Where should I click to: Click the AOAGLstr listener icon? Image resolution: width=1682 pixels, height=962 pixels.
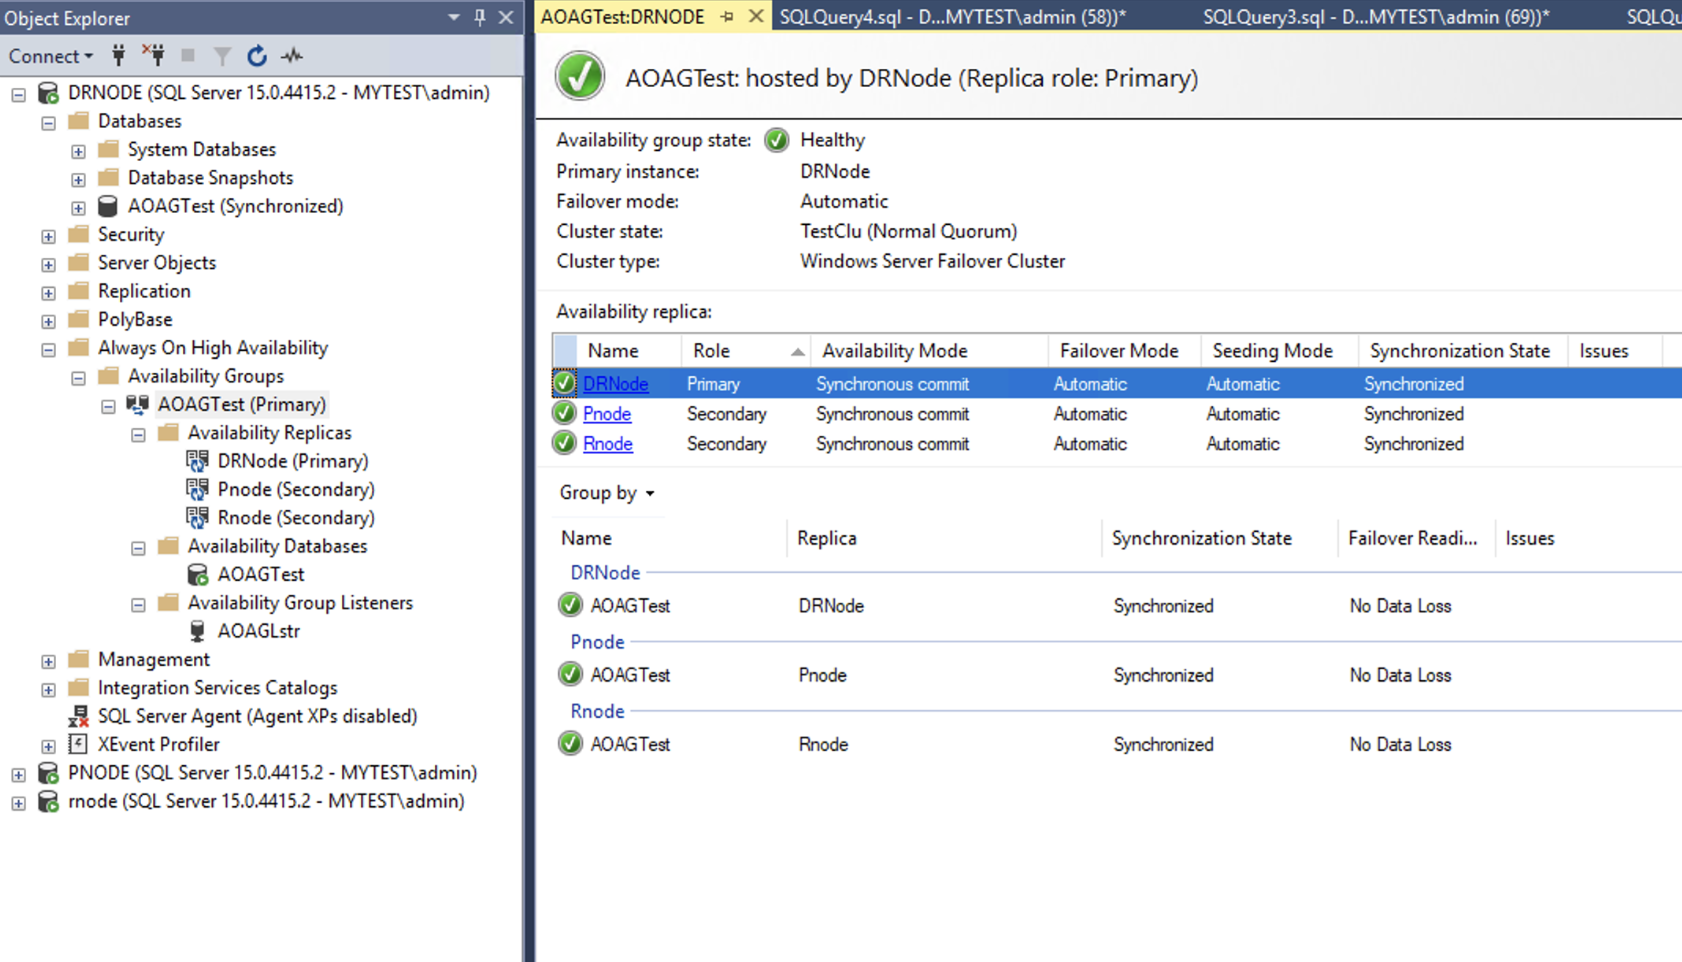pyautogui.click(x=196, y=630)
